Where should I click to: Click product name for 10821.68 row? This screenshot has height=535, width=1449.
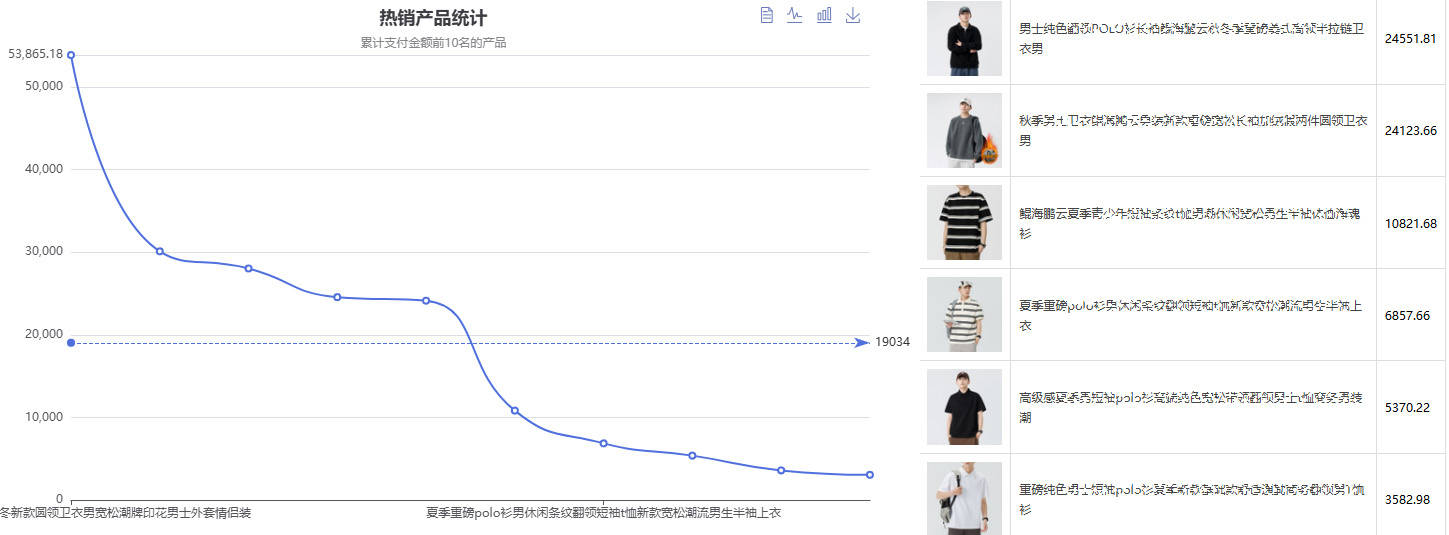tap(1191, 223)
